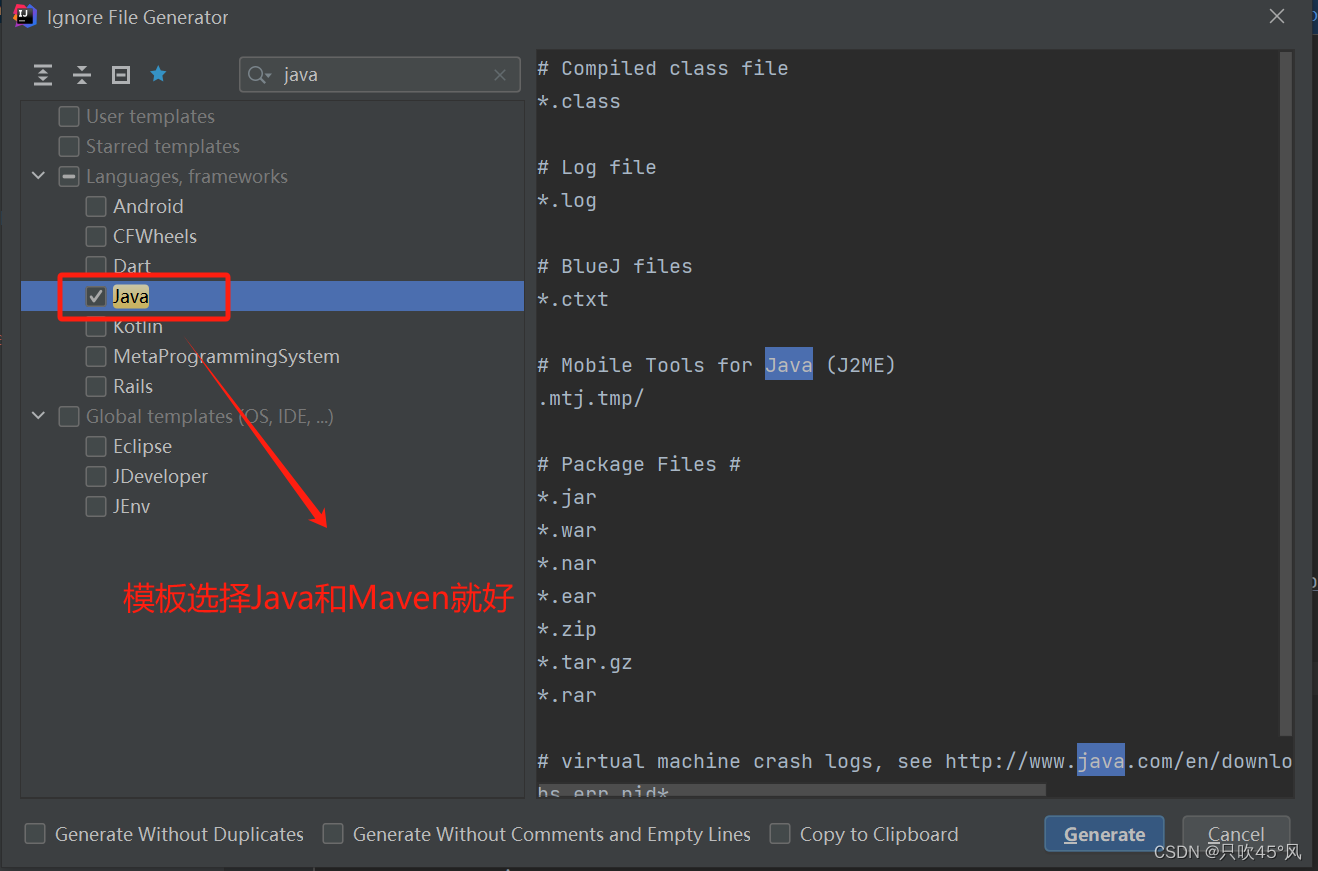The width and height of the screenshot is (1318, 871).
Task: Check the Rails template checkbox
Action: point(96,387)
